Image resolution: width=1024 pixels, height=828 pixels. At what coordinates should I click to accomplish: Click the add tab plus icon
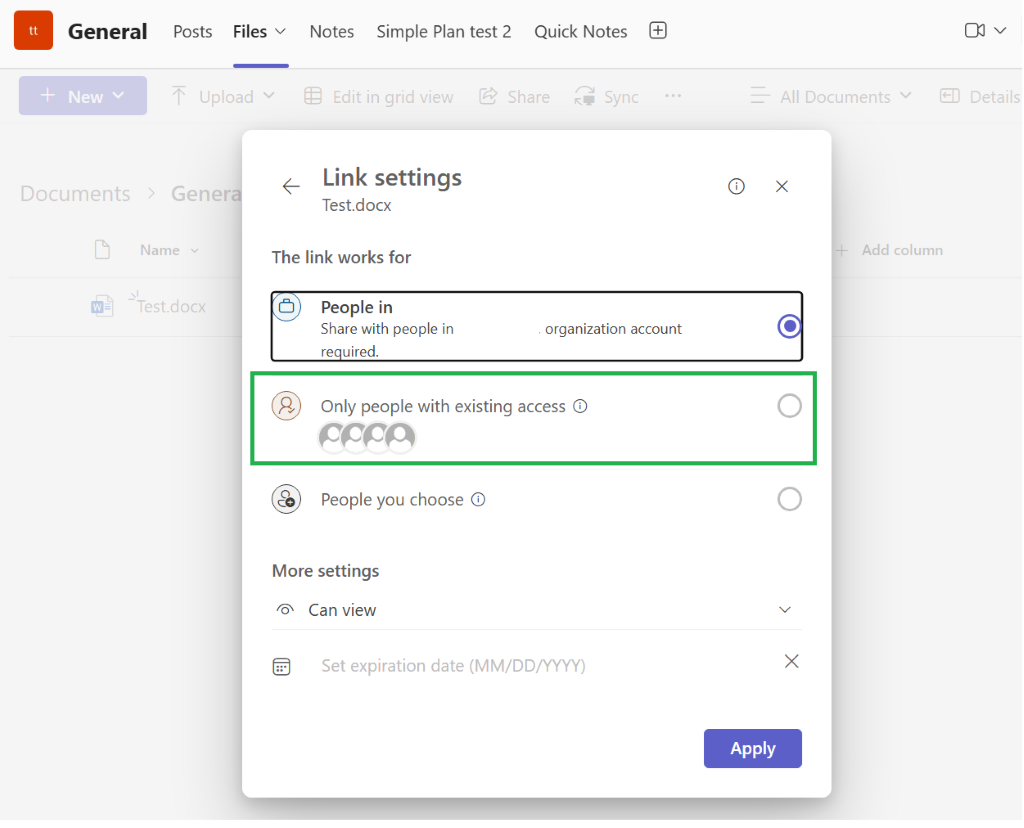(658, 31)
